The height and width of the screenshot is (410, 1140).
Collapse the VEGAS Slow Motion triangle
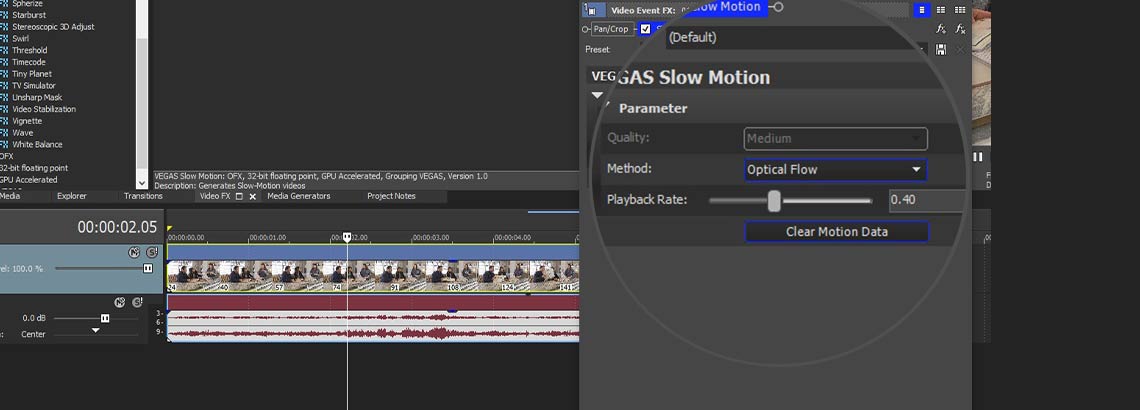(x=598, y=95)
